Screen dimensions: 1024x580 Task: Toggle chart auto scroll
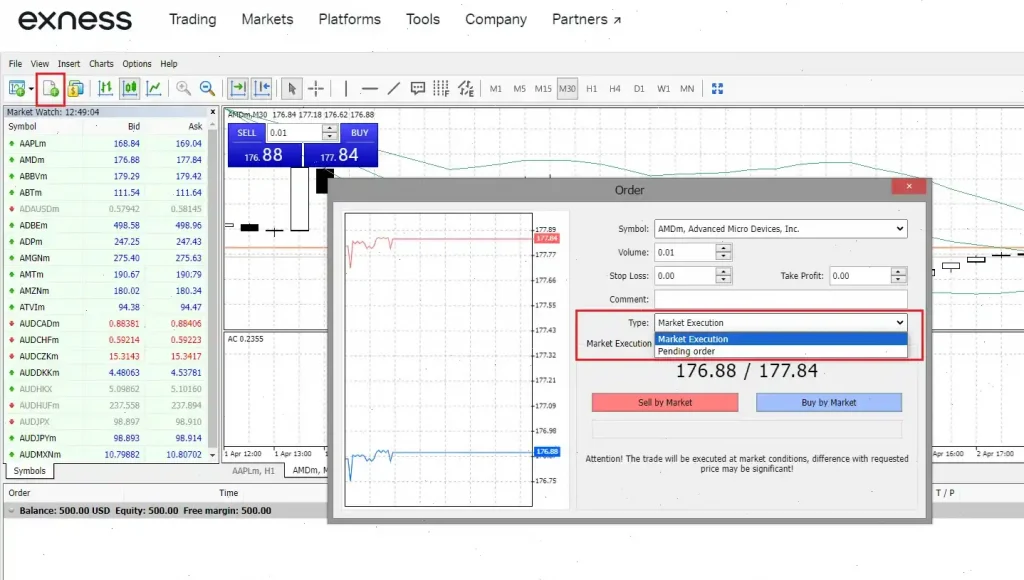(x=238, y=88)
